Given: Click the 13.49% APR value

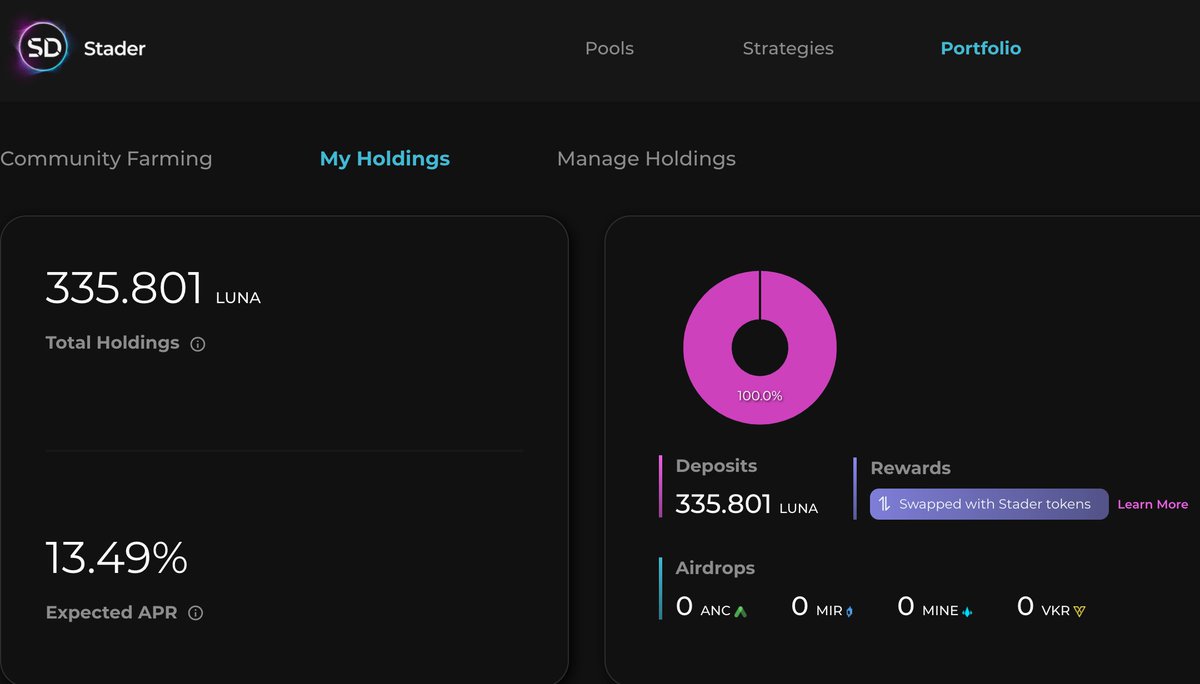Looking at the screenshot, I should (117, 557).
